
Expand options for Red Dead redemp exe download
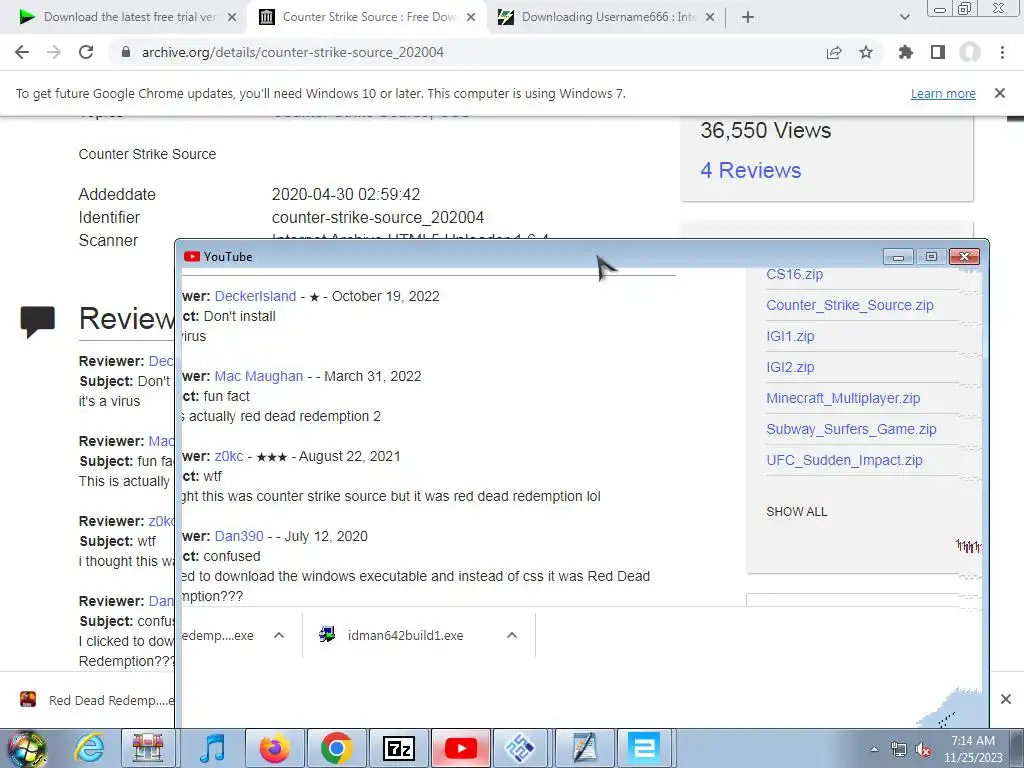[279, 635]
